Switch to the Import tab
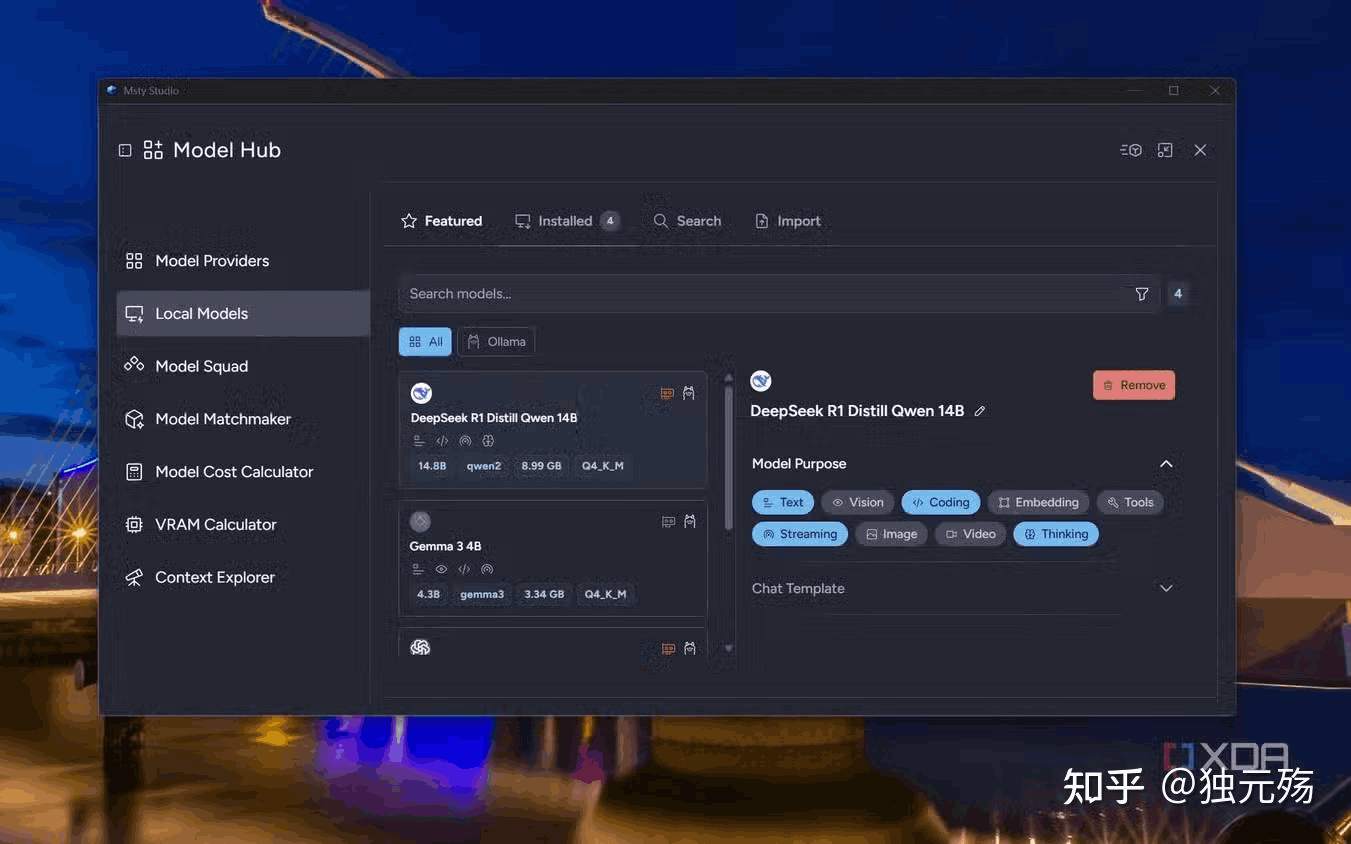This screenshot has height=844, width=1351. click(x=788, y=221)
